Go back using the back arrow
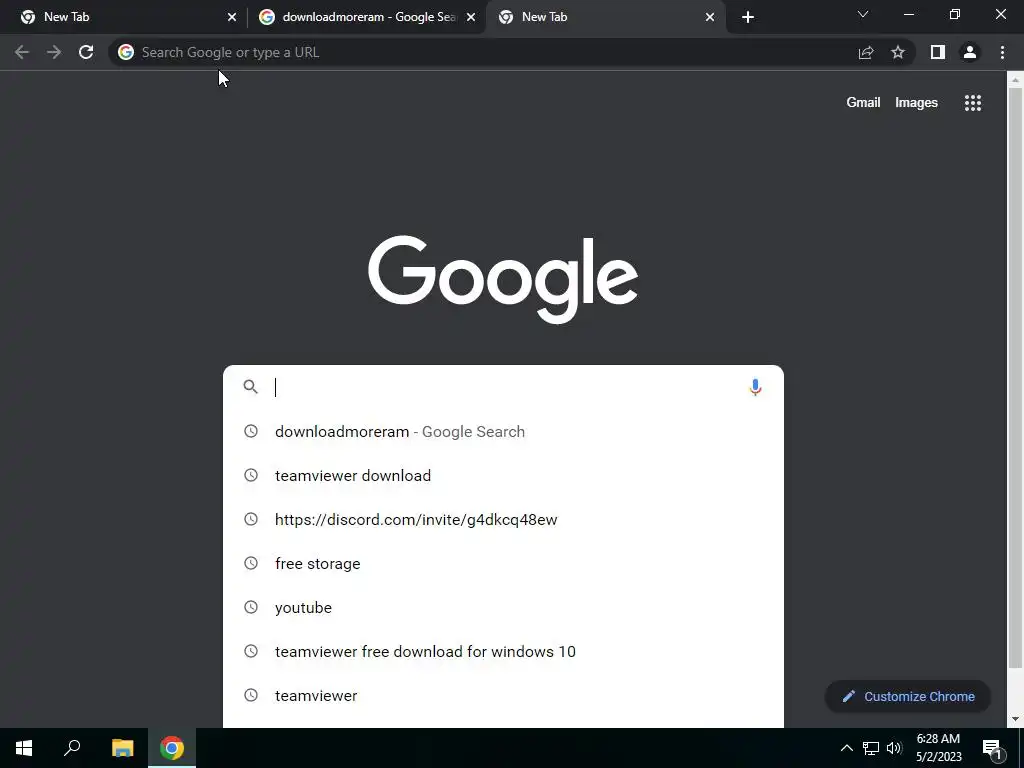This screenshot has width=1024, height=768. [x=22, y=52]
